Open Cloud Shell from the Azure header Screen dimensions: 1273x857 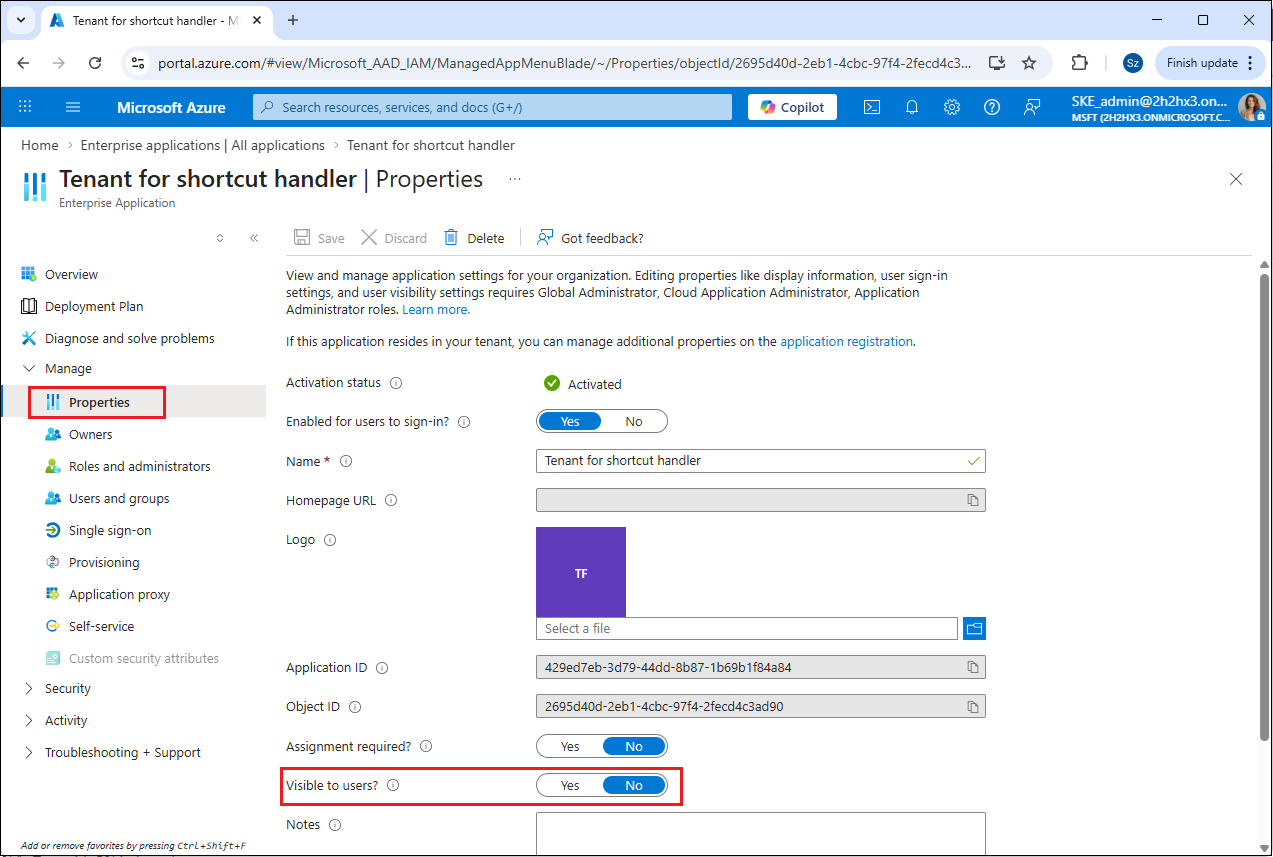point(872,107)
